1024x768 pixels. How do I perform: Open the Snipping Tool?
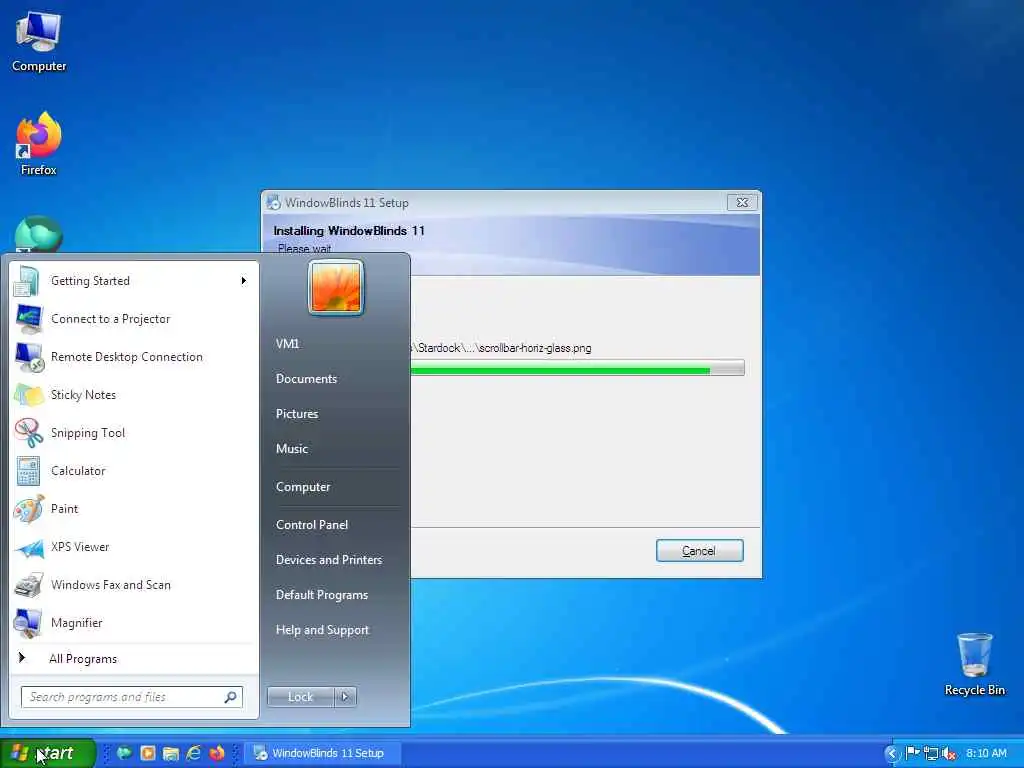tap(134, 432)
